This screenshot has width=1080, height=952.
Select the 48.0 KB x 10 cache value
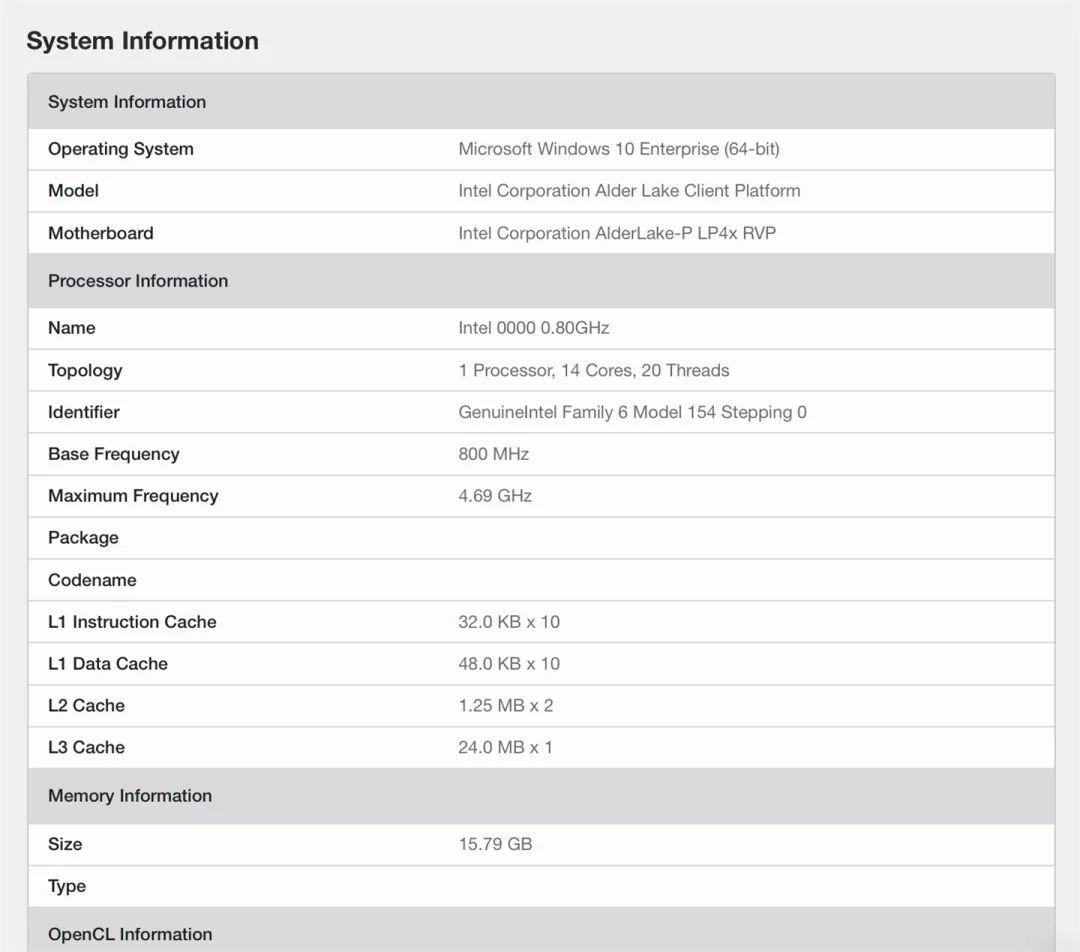point(509,664)
